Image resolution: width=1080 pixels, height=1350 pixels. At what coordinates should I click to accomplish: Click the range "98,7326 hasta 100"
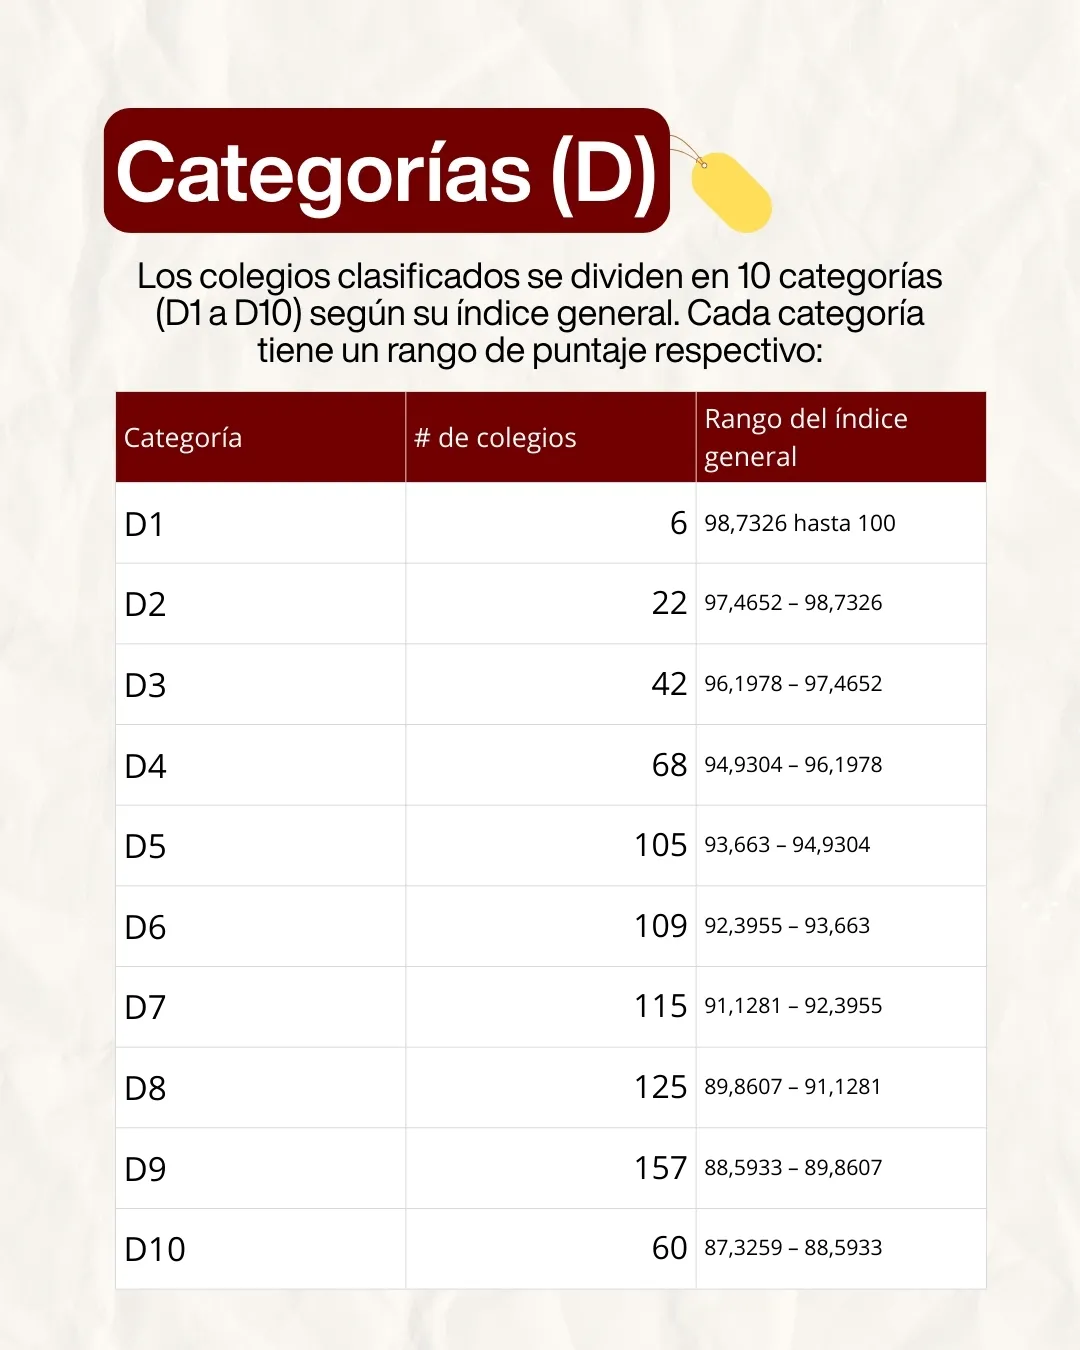799,523
